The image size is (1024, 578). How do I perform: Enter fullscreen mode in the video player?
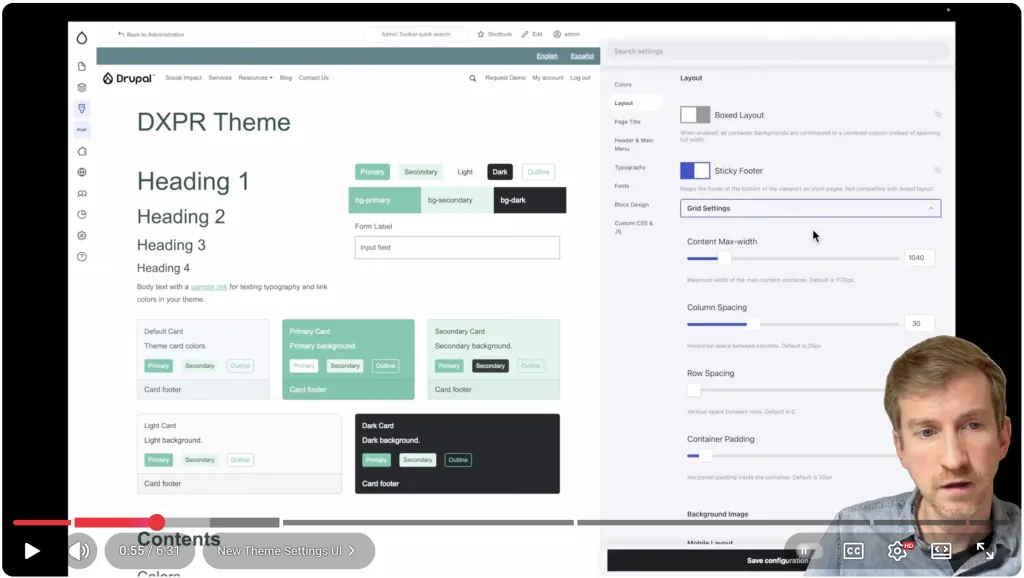click(x=985, y=551)
